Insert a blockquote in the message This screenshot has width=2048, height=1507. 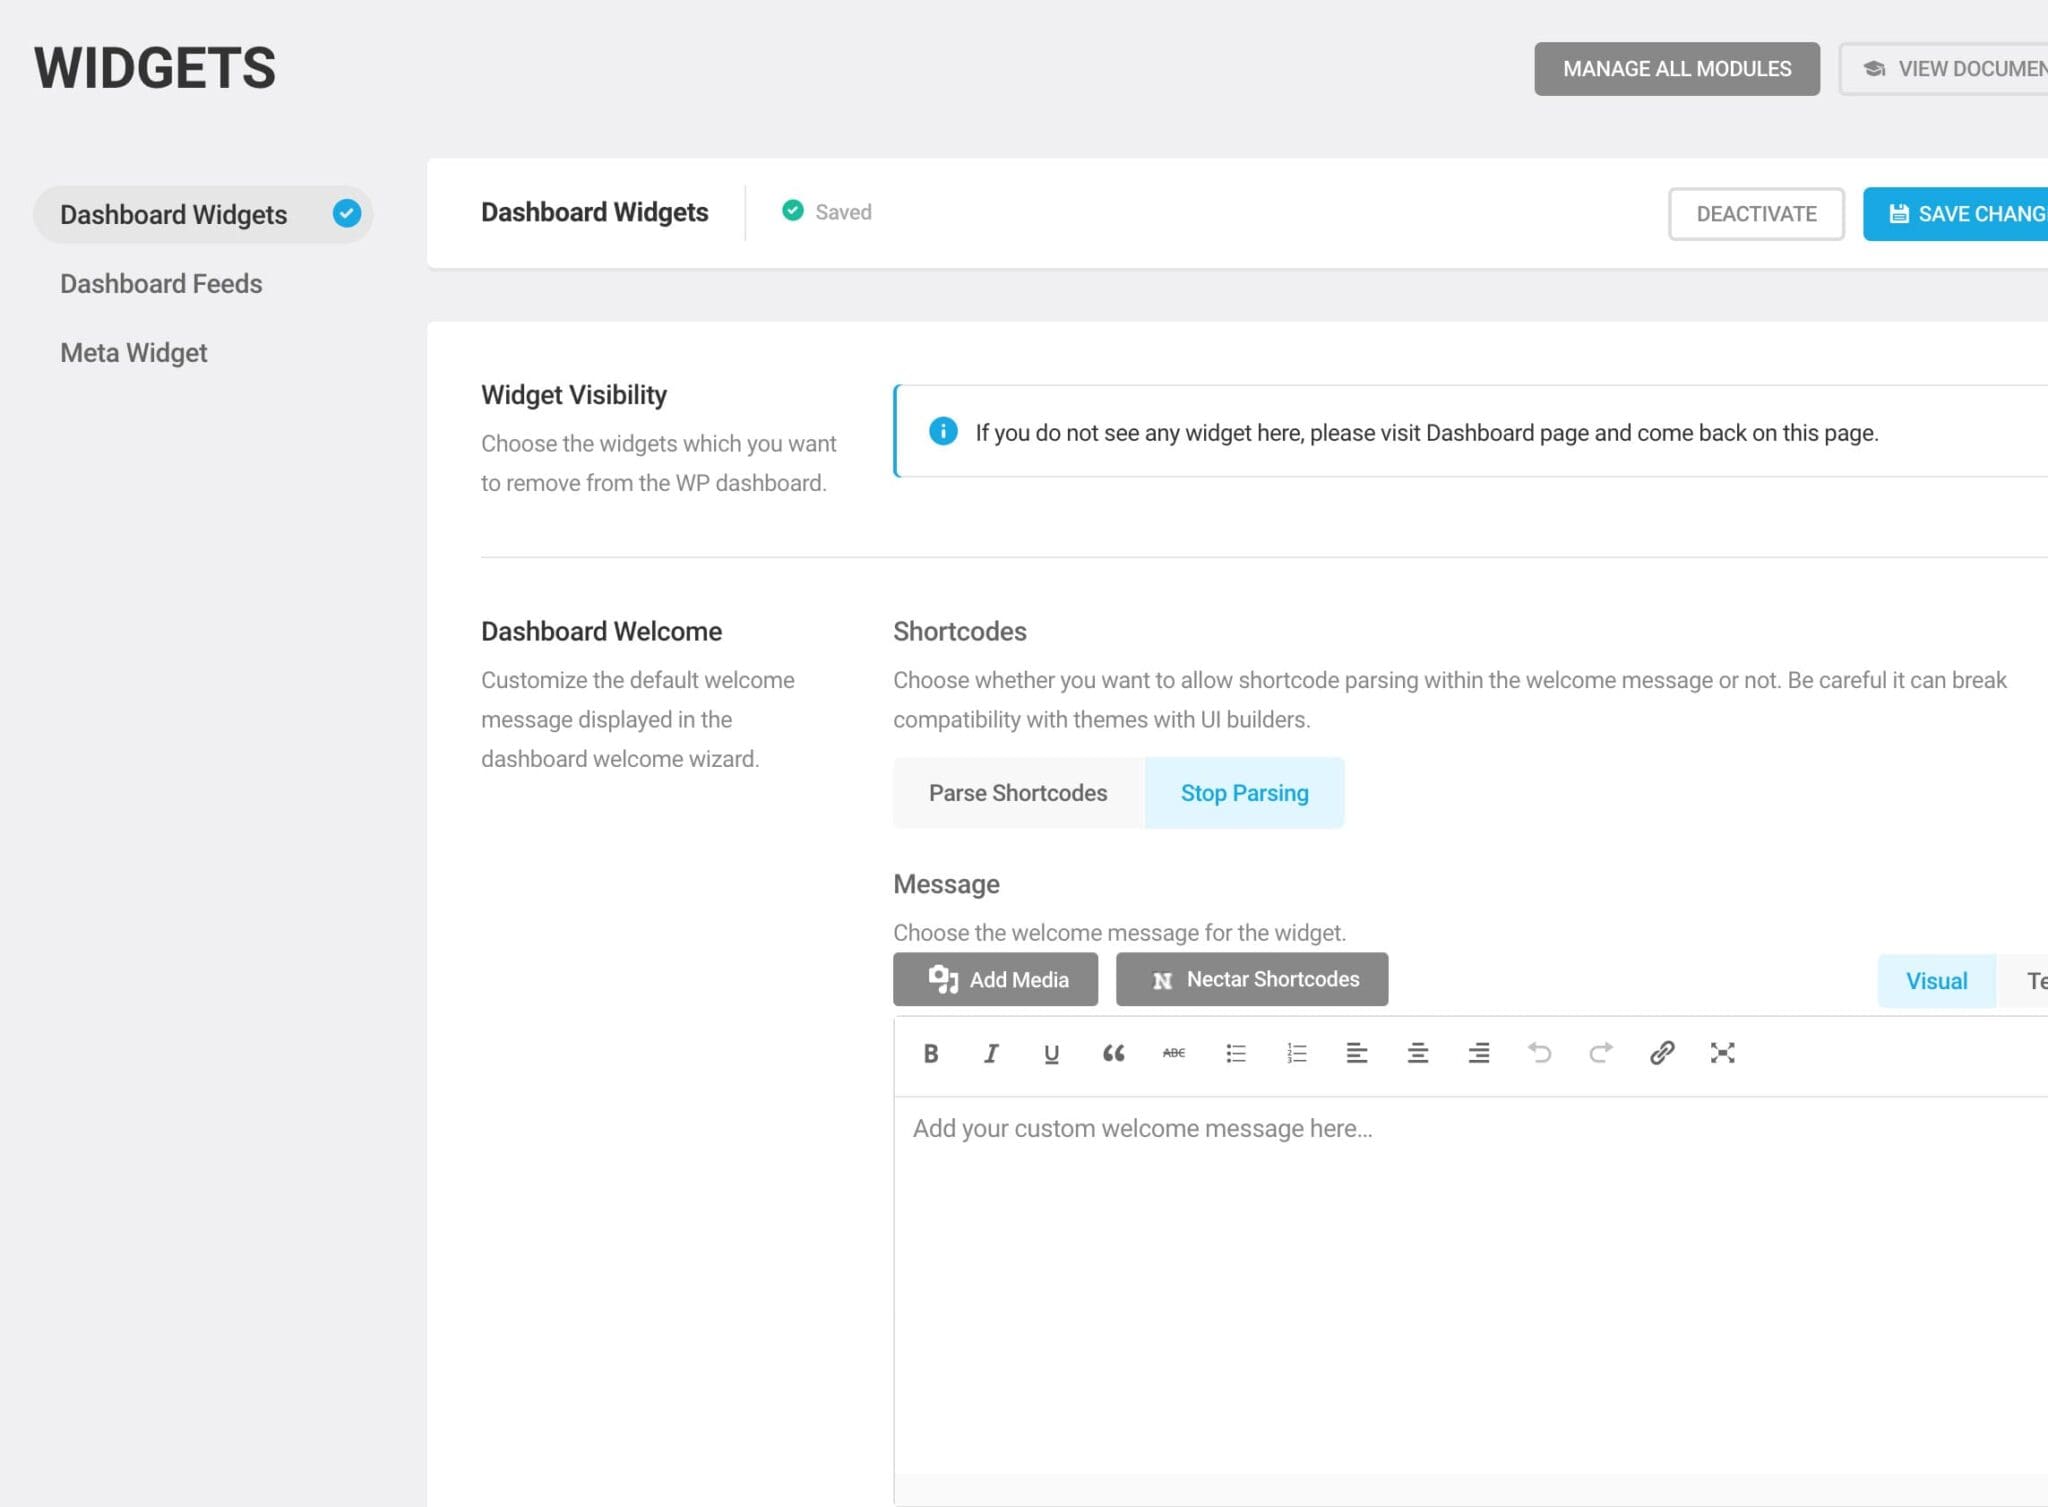coord(1113,1053)
